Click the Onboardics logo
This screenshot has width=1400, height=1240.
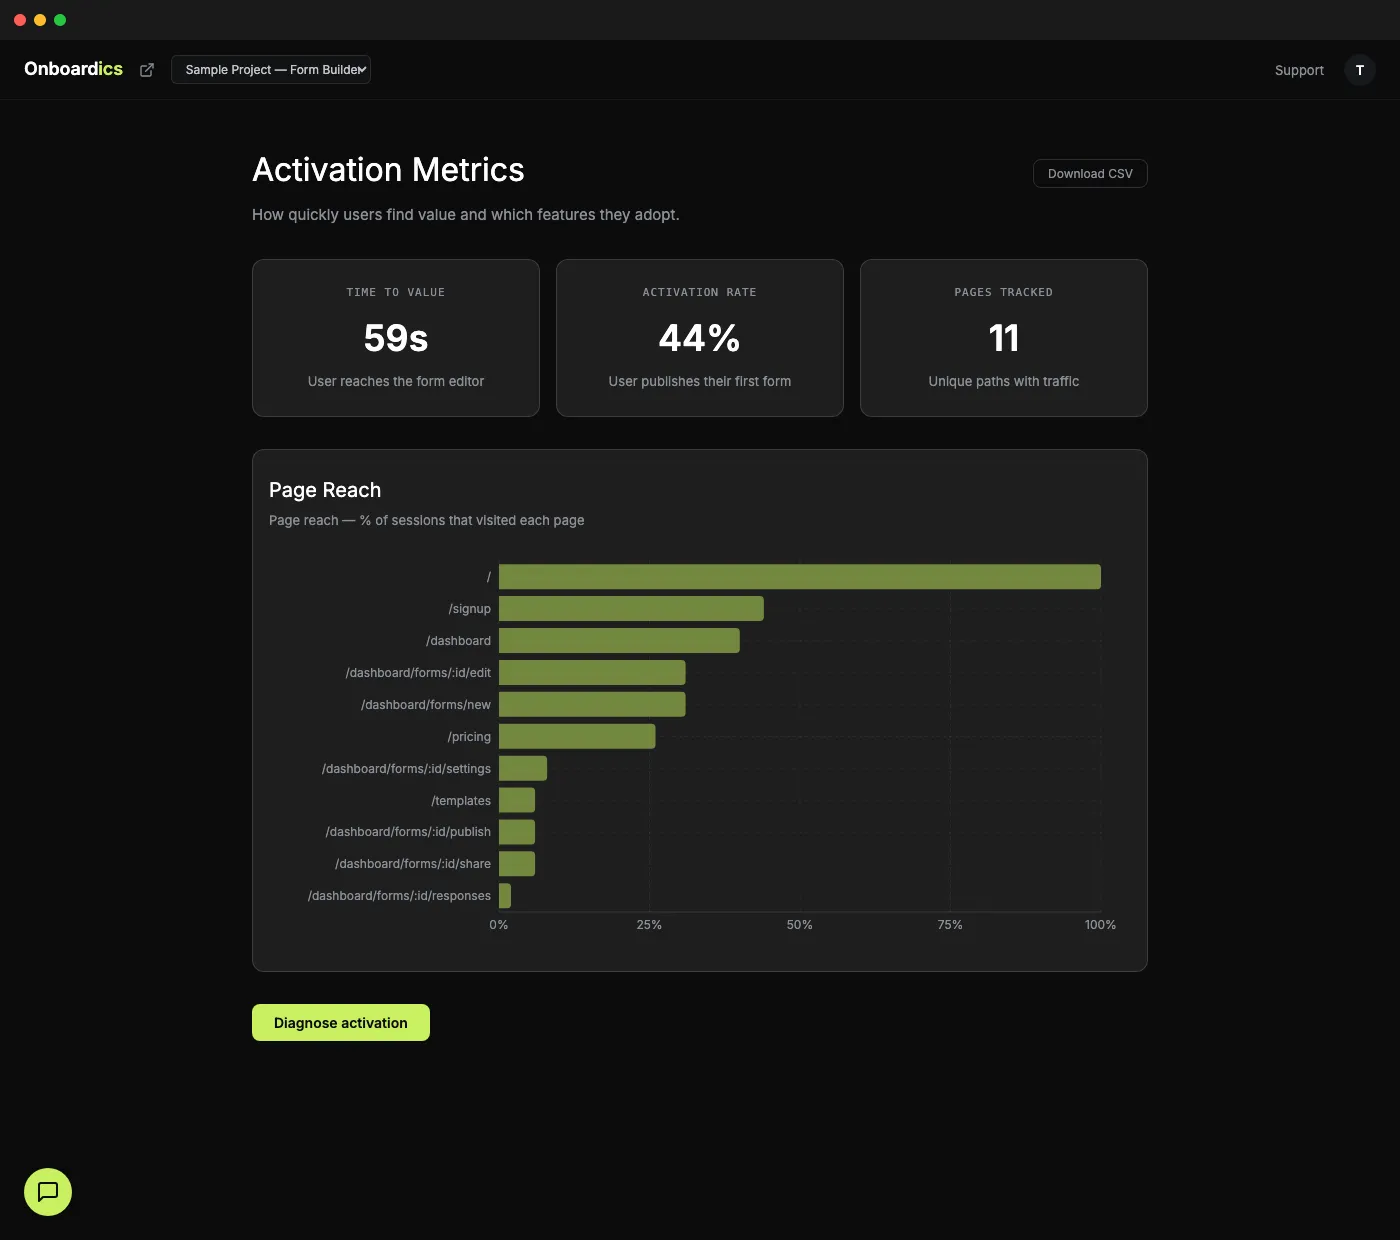(x=73, y=69)
